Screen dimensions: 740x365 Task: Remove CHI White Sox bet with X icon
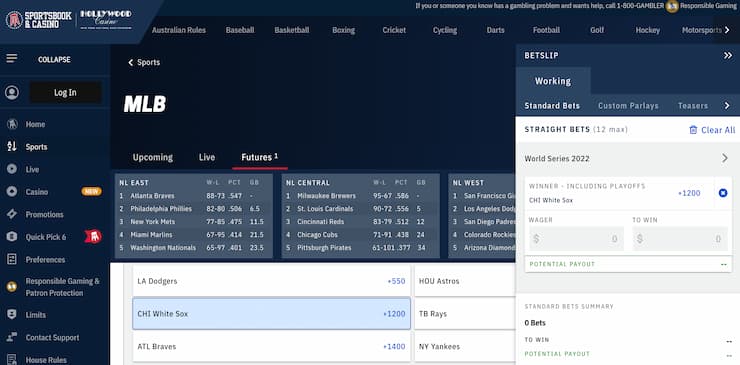point(723,193)
